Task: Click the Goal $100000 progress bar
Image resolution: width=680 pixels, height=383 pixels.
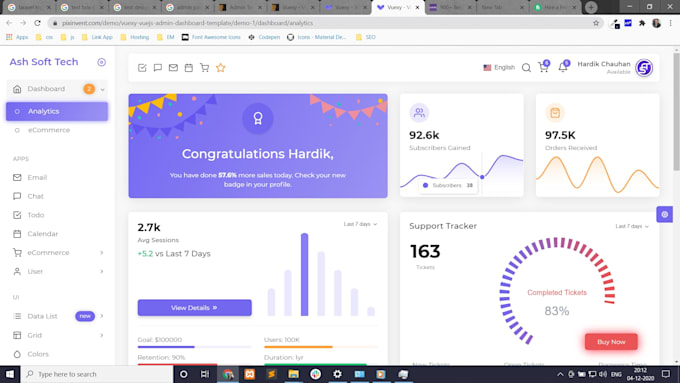Action: pos(194,347)
